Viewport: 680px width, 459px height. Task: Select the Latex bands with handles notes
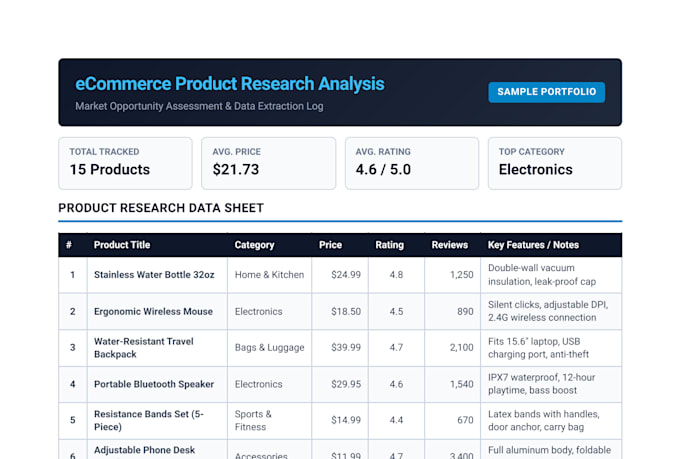(x=551, y=420)
